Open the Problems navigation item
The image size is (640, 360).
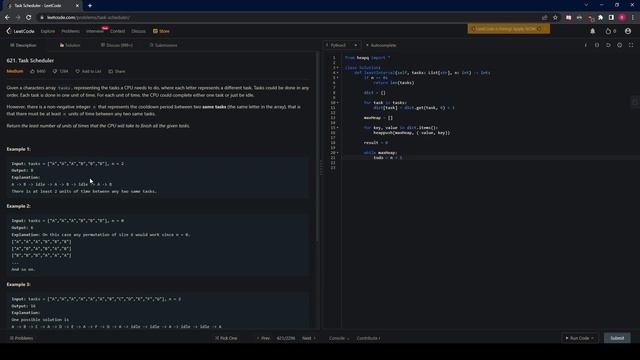click(x=70, y=31)
